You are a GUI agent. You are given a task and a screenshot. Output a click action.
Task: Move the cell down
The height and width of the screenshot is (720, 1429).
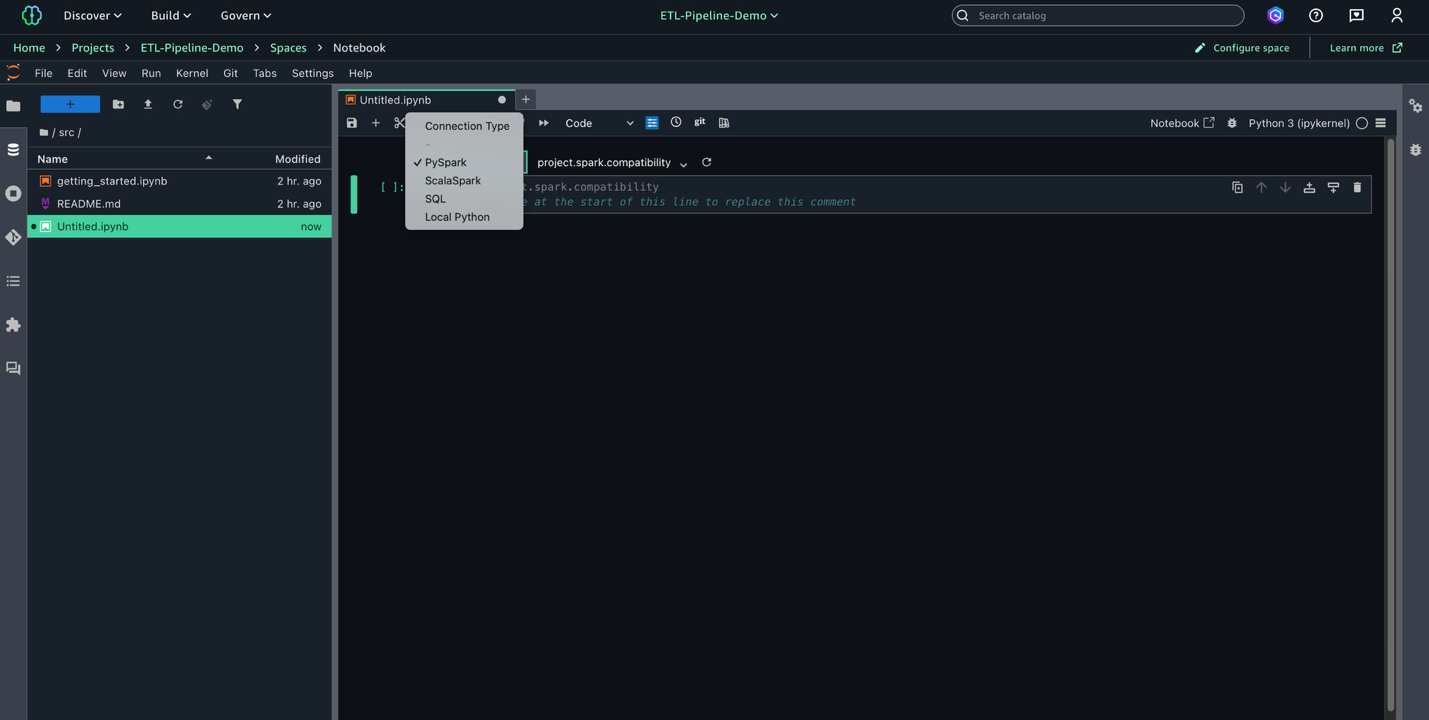tap(1285, 187)
